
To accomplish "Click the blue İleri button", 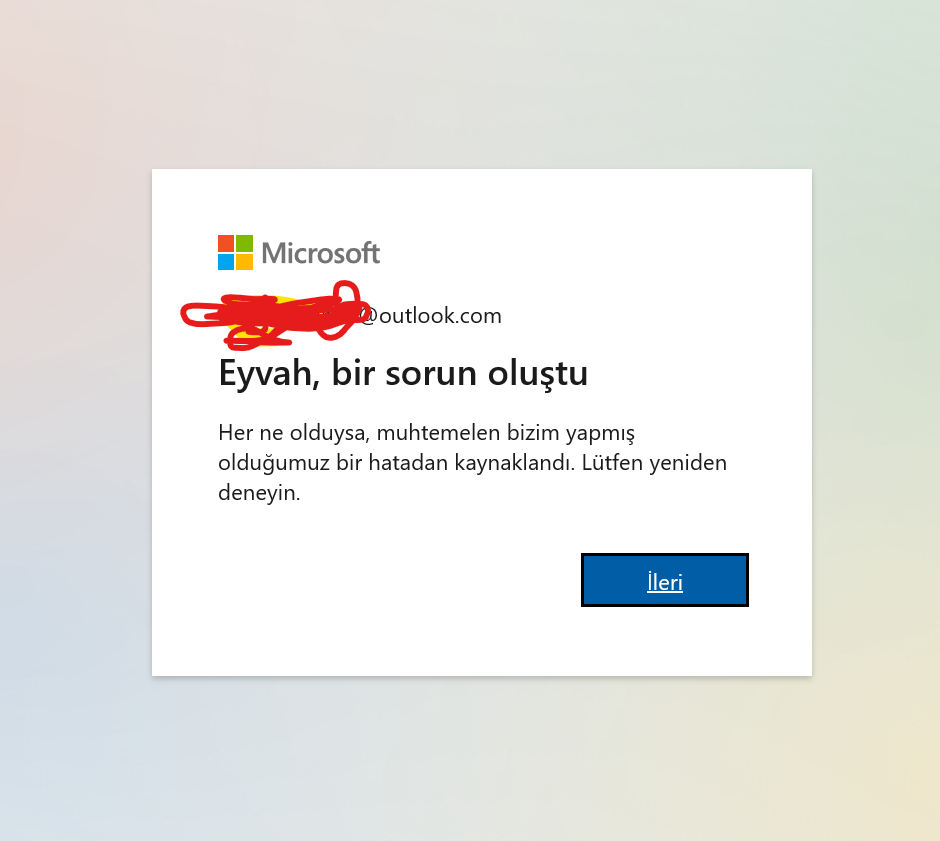I will [x=664, y=580].
